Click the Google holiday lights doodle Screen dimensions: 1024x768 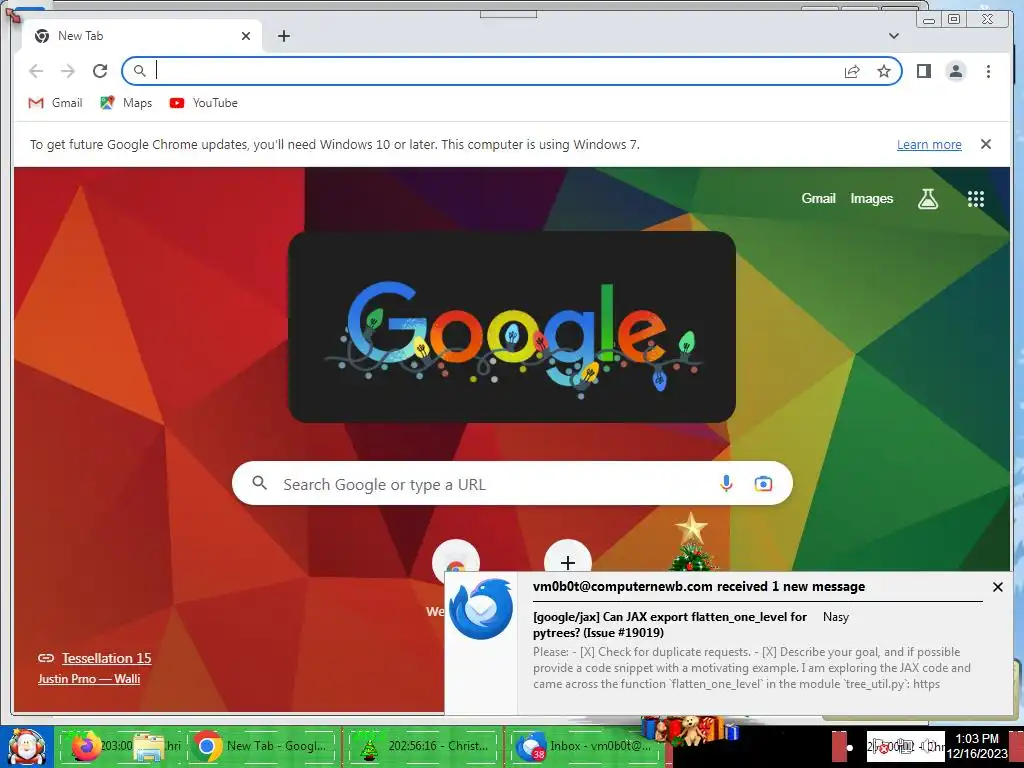point(512,327)
